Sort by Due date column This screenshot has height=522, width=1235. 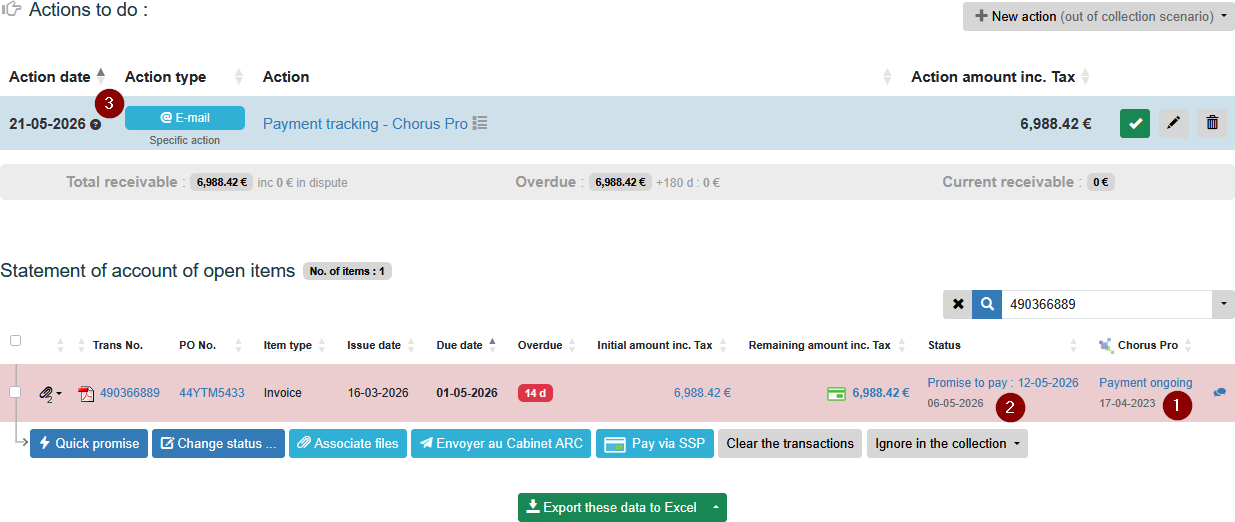[460, 345]
